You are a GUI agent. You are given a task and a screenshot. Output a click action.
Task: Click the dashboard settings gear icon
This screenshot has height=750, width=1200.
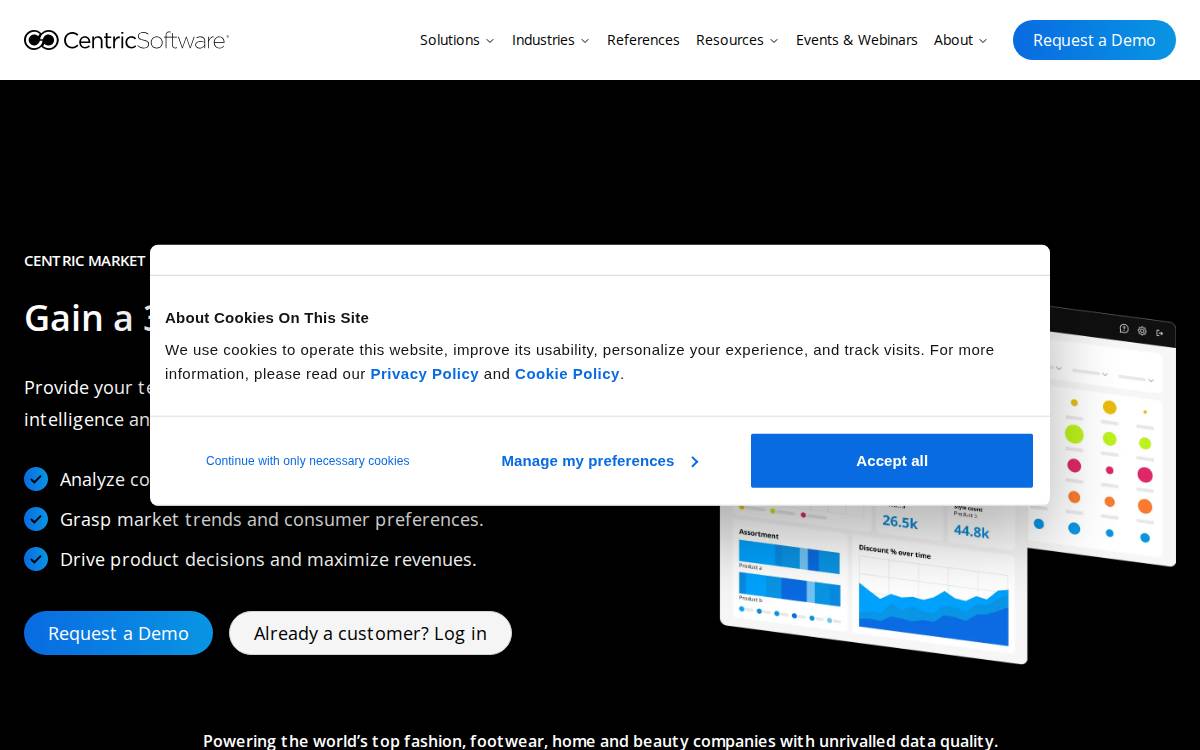click(x=1142, y=330)
